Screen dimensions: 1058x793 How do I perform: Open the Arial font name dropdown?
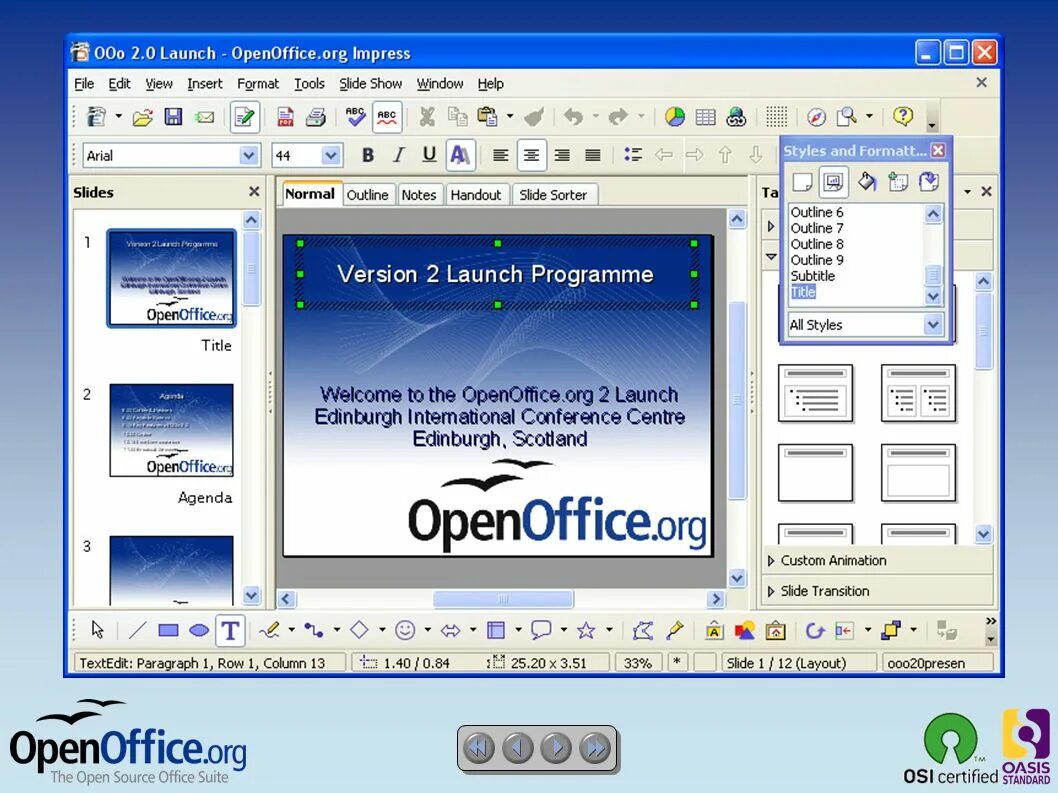pyautogui.click(x=248, y=155)
